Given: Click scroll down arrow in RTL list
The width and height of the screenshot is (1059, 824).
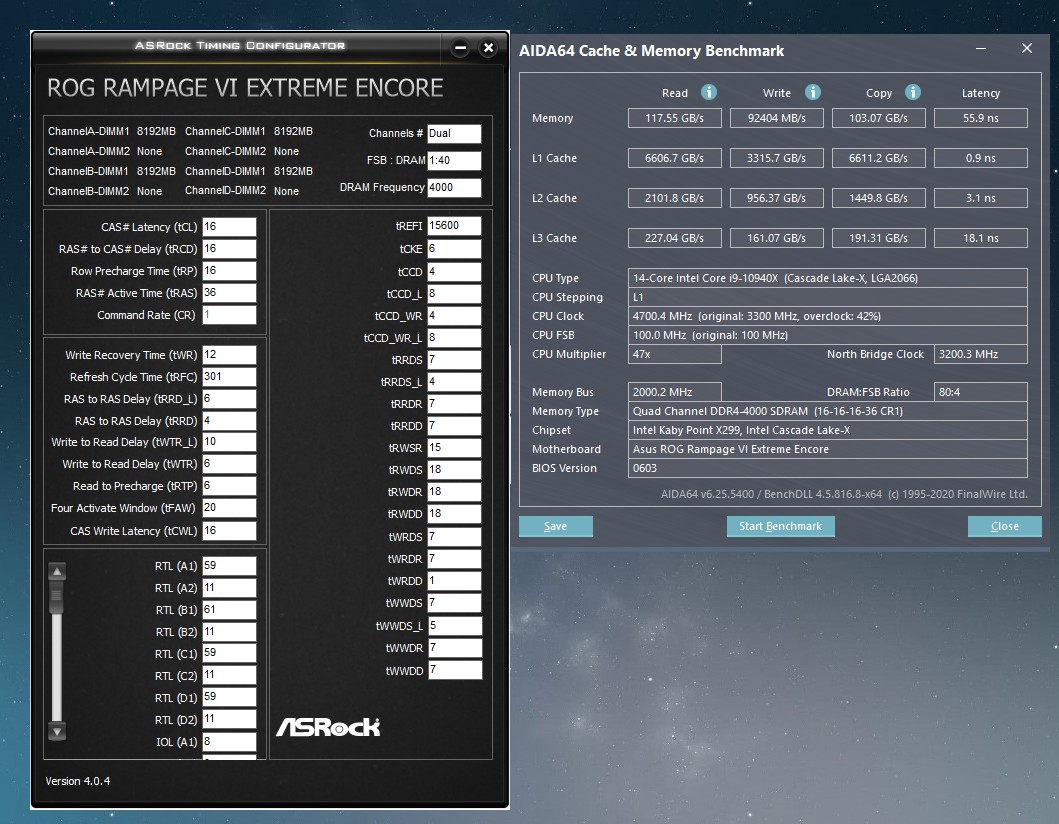Looking at the screenshot, I should coord(57,731).
